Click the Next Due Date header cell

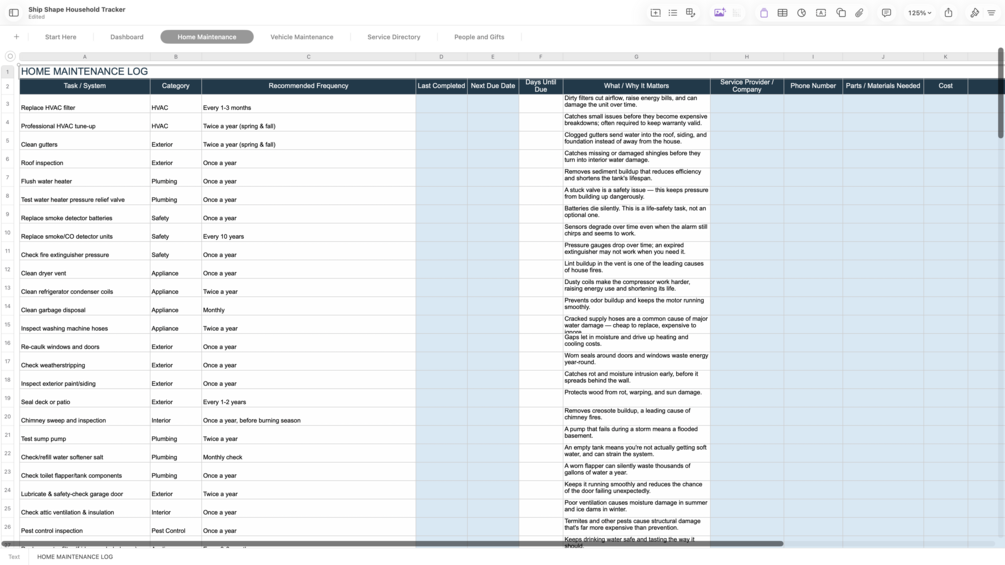[x=493, y=86]
